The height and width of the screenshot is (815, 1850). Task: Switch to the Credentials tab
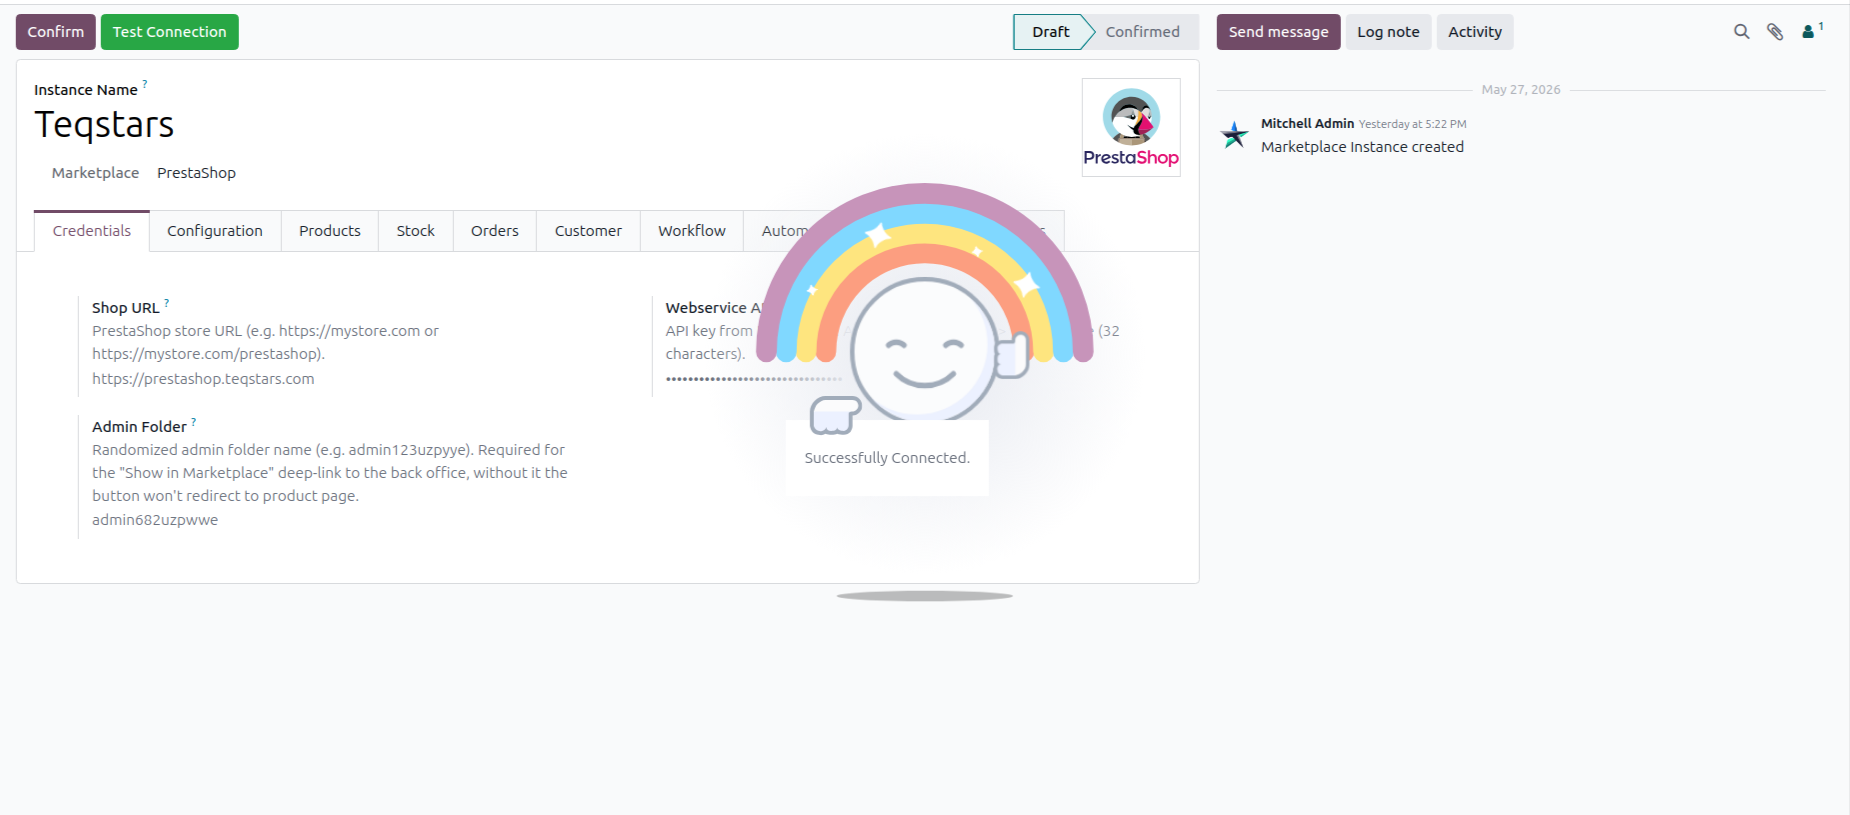[x=92, y=231]
